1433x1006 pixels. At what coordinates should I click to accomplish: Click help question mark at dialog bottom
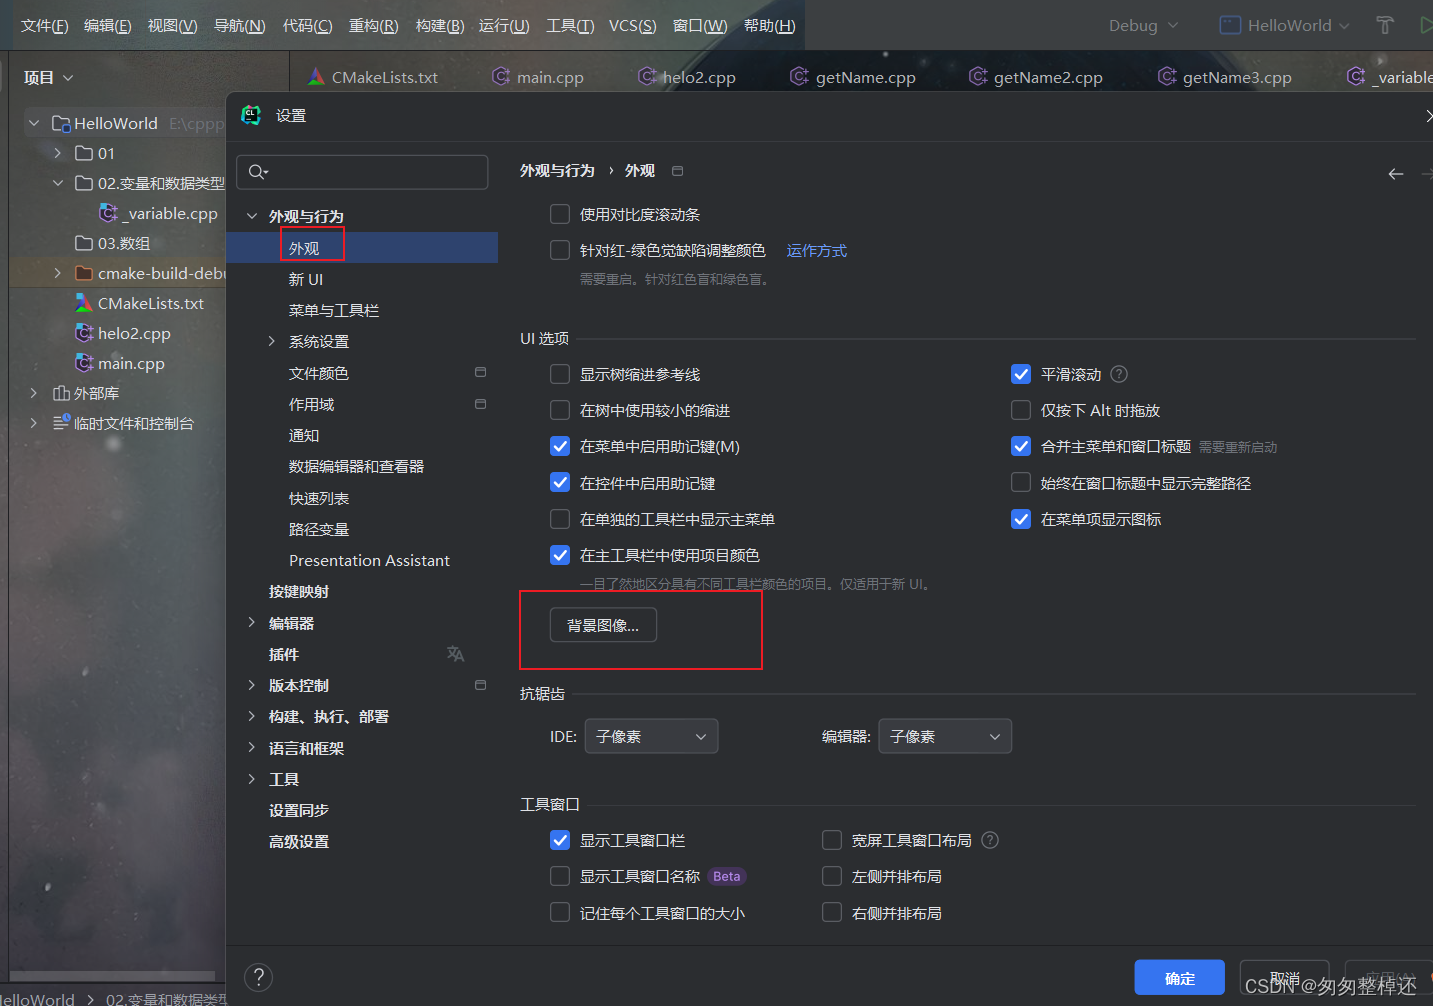[x=258, y=977]
